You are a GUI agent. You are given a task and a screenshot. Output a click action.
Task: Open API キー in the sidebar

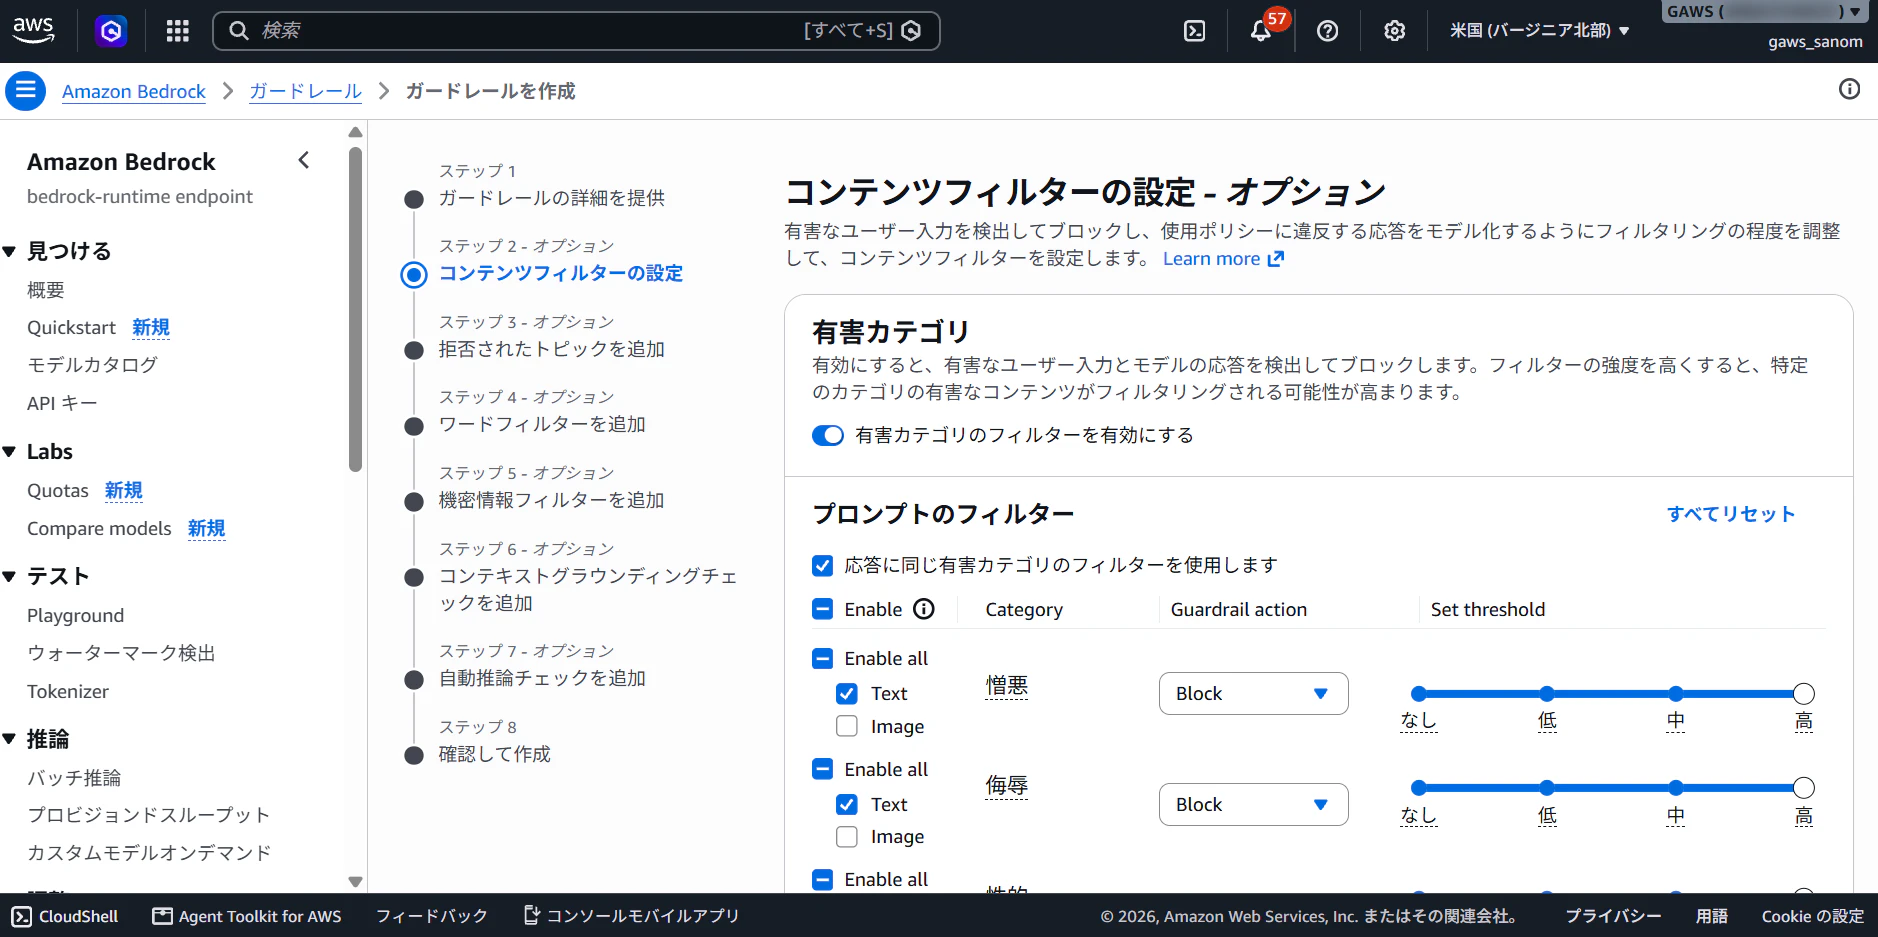click(62, 403)
